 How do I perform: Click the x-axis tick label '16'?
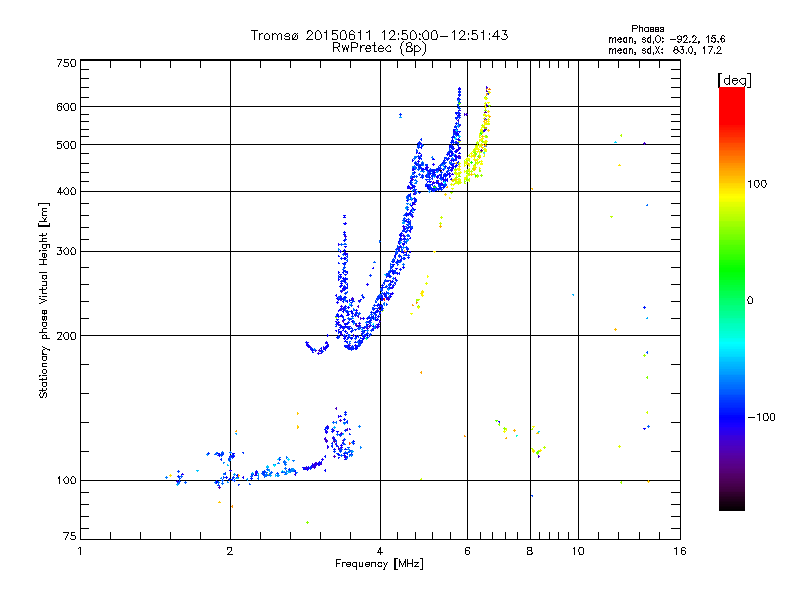(680, 551)
